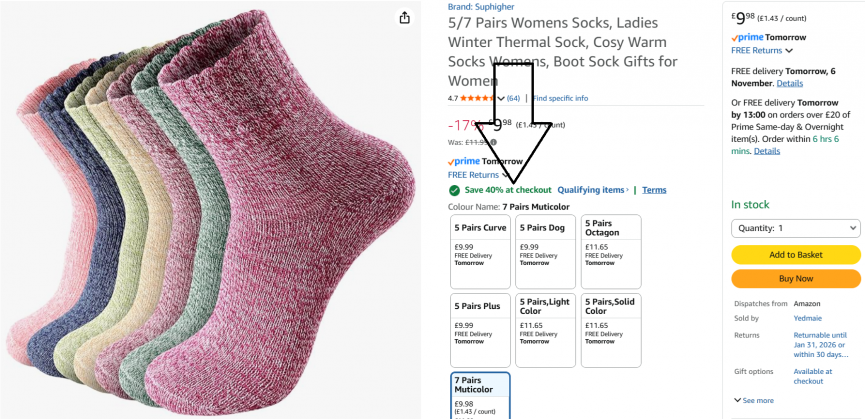Click the Add to Basket button
The width and height of the screenshot is (865, 419).
[795, 255]
